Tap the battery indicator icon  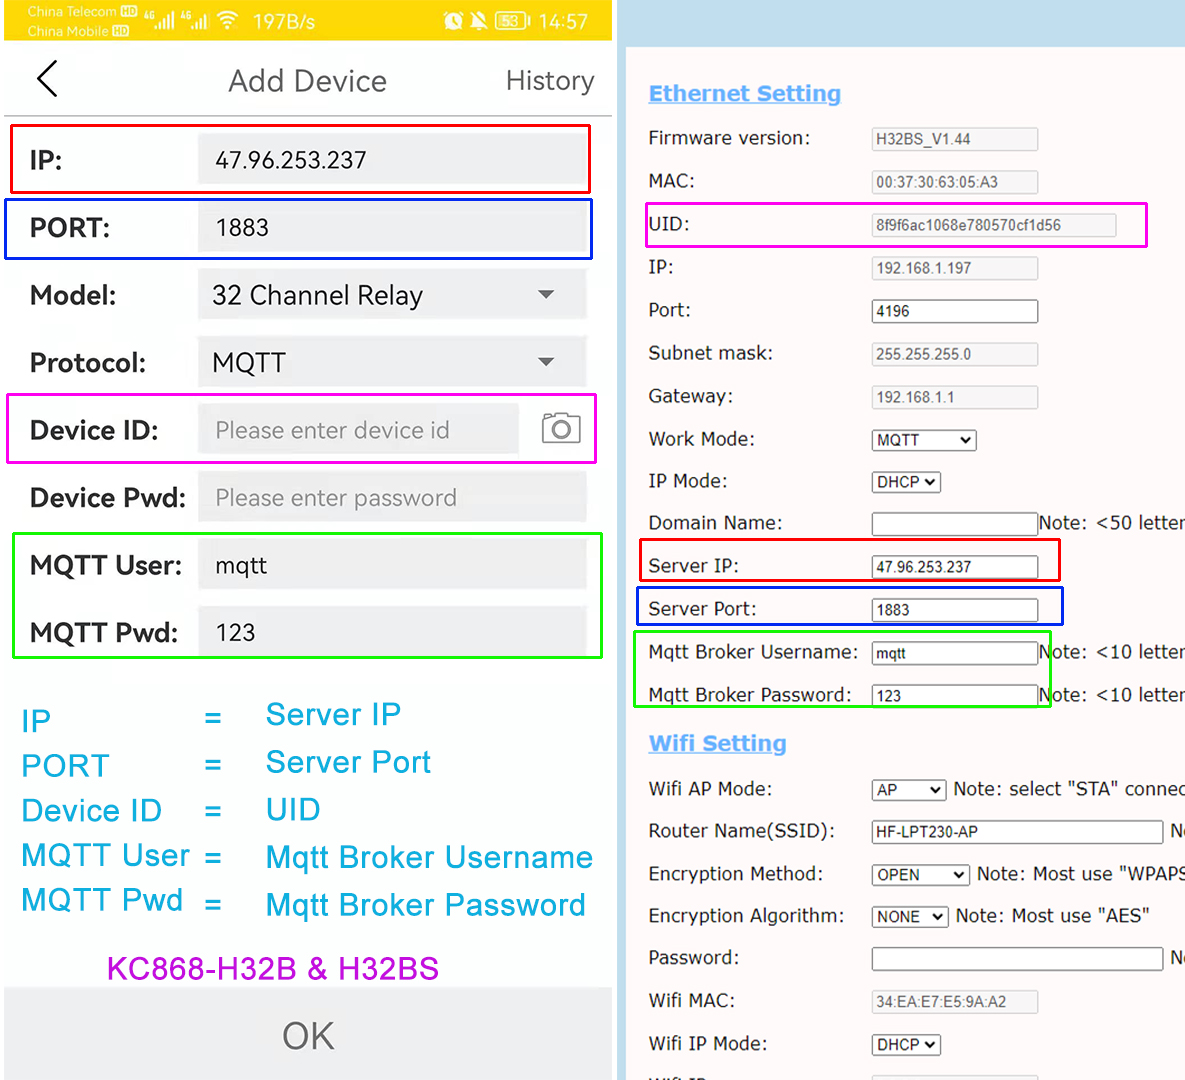pos(511,21)
